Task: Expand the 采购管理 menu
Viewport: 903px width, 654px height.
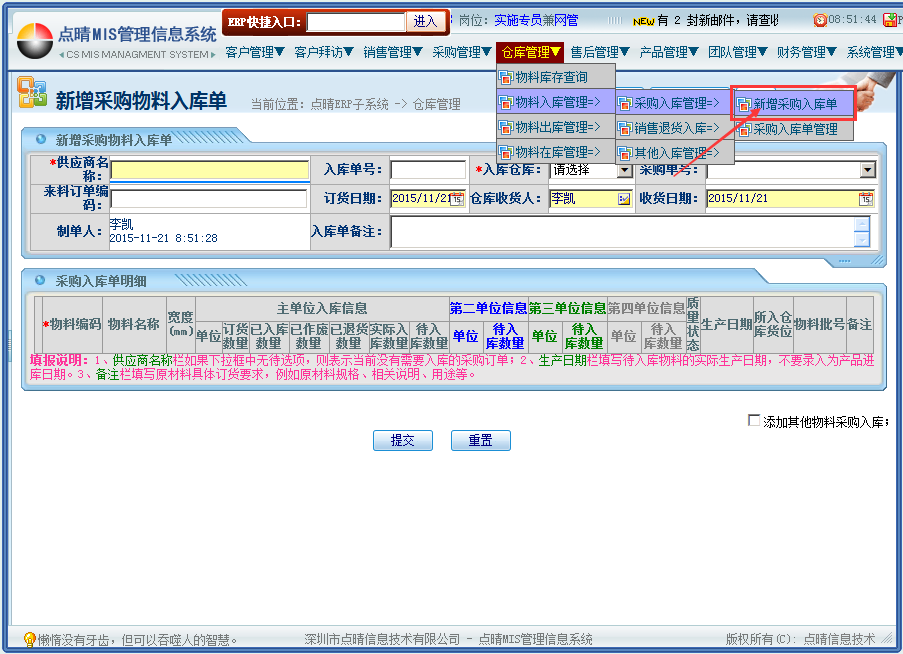Action: pyautogui.click(x=462, y=52)
